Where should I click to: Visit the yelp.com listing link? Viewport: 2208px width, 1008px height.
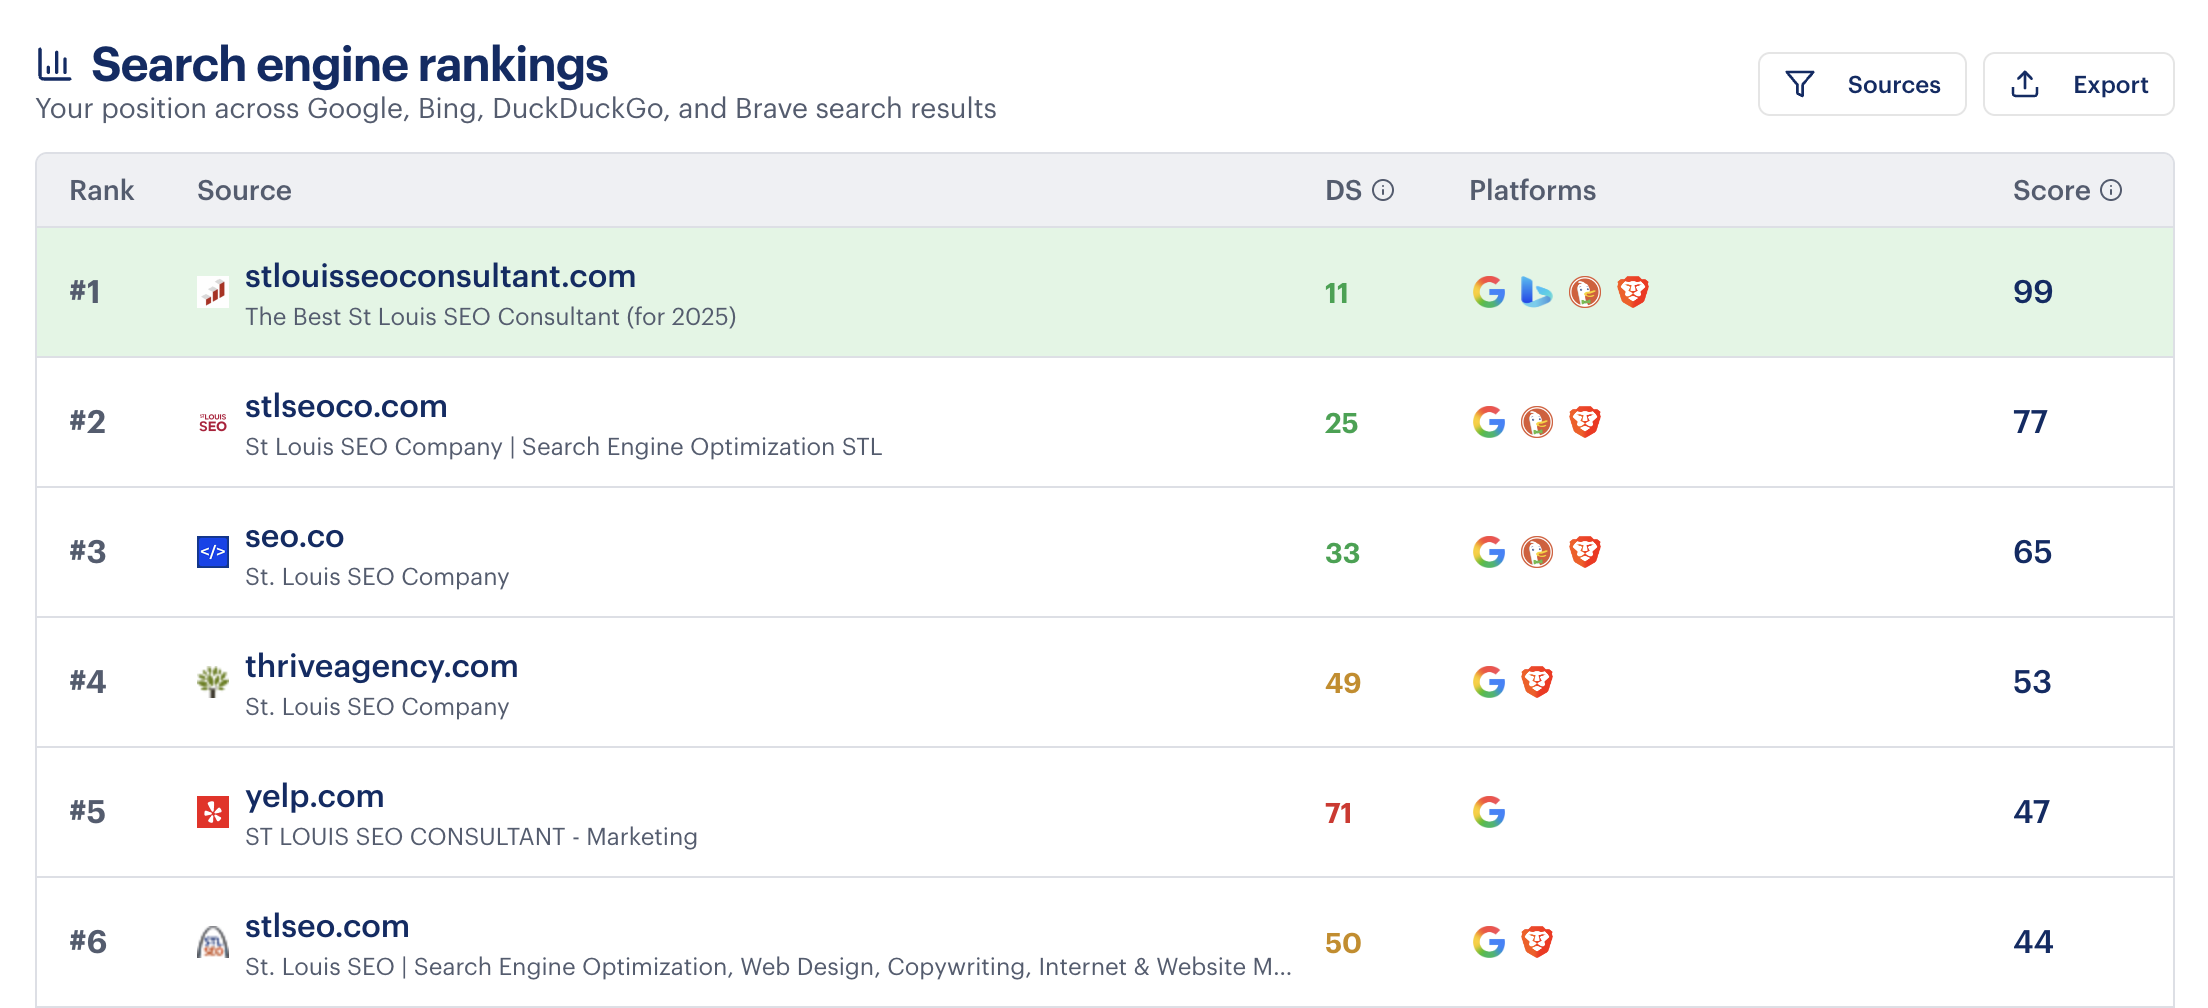click(x=314, y=795)
